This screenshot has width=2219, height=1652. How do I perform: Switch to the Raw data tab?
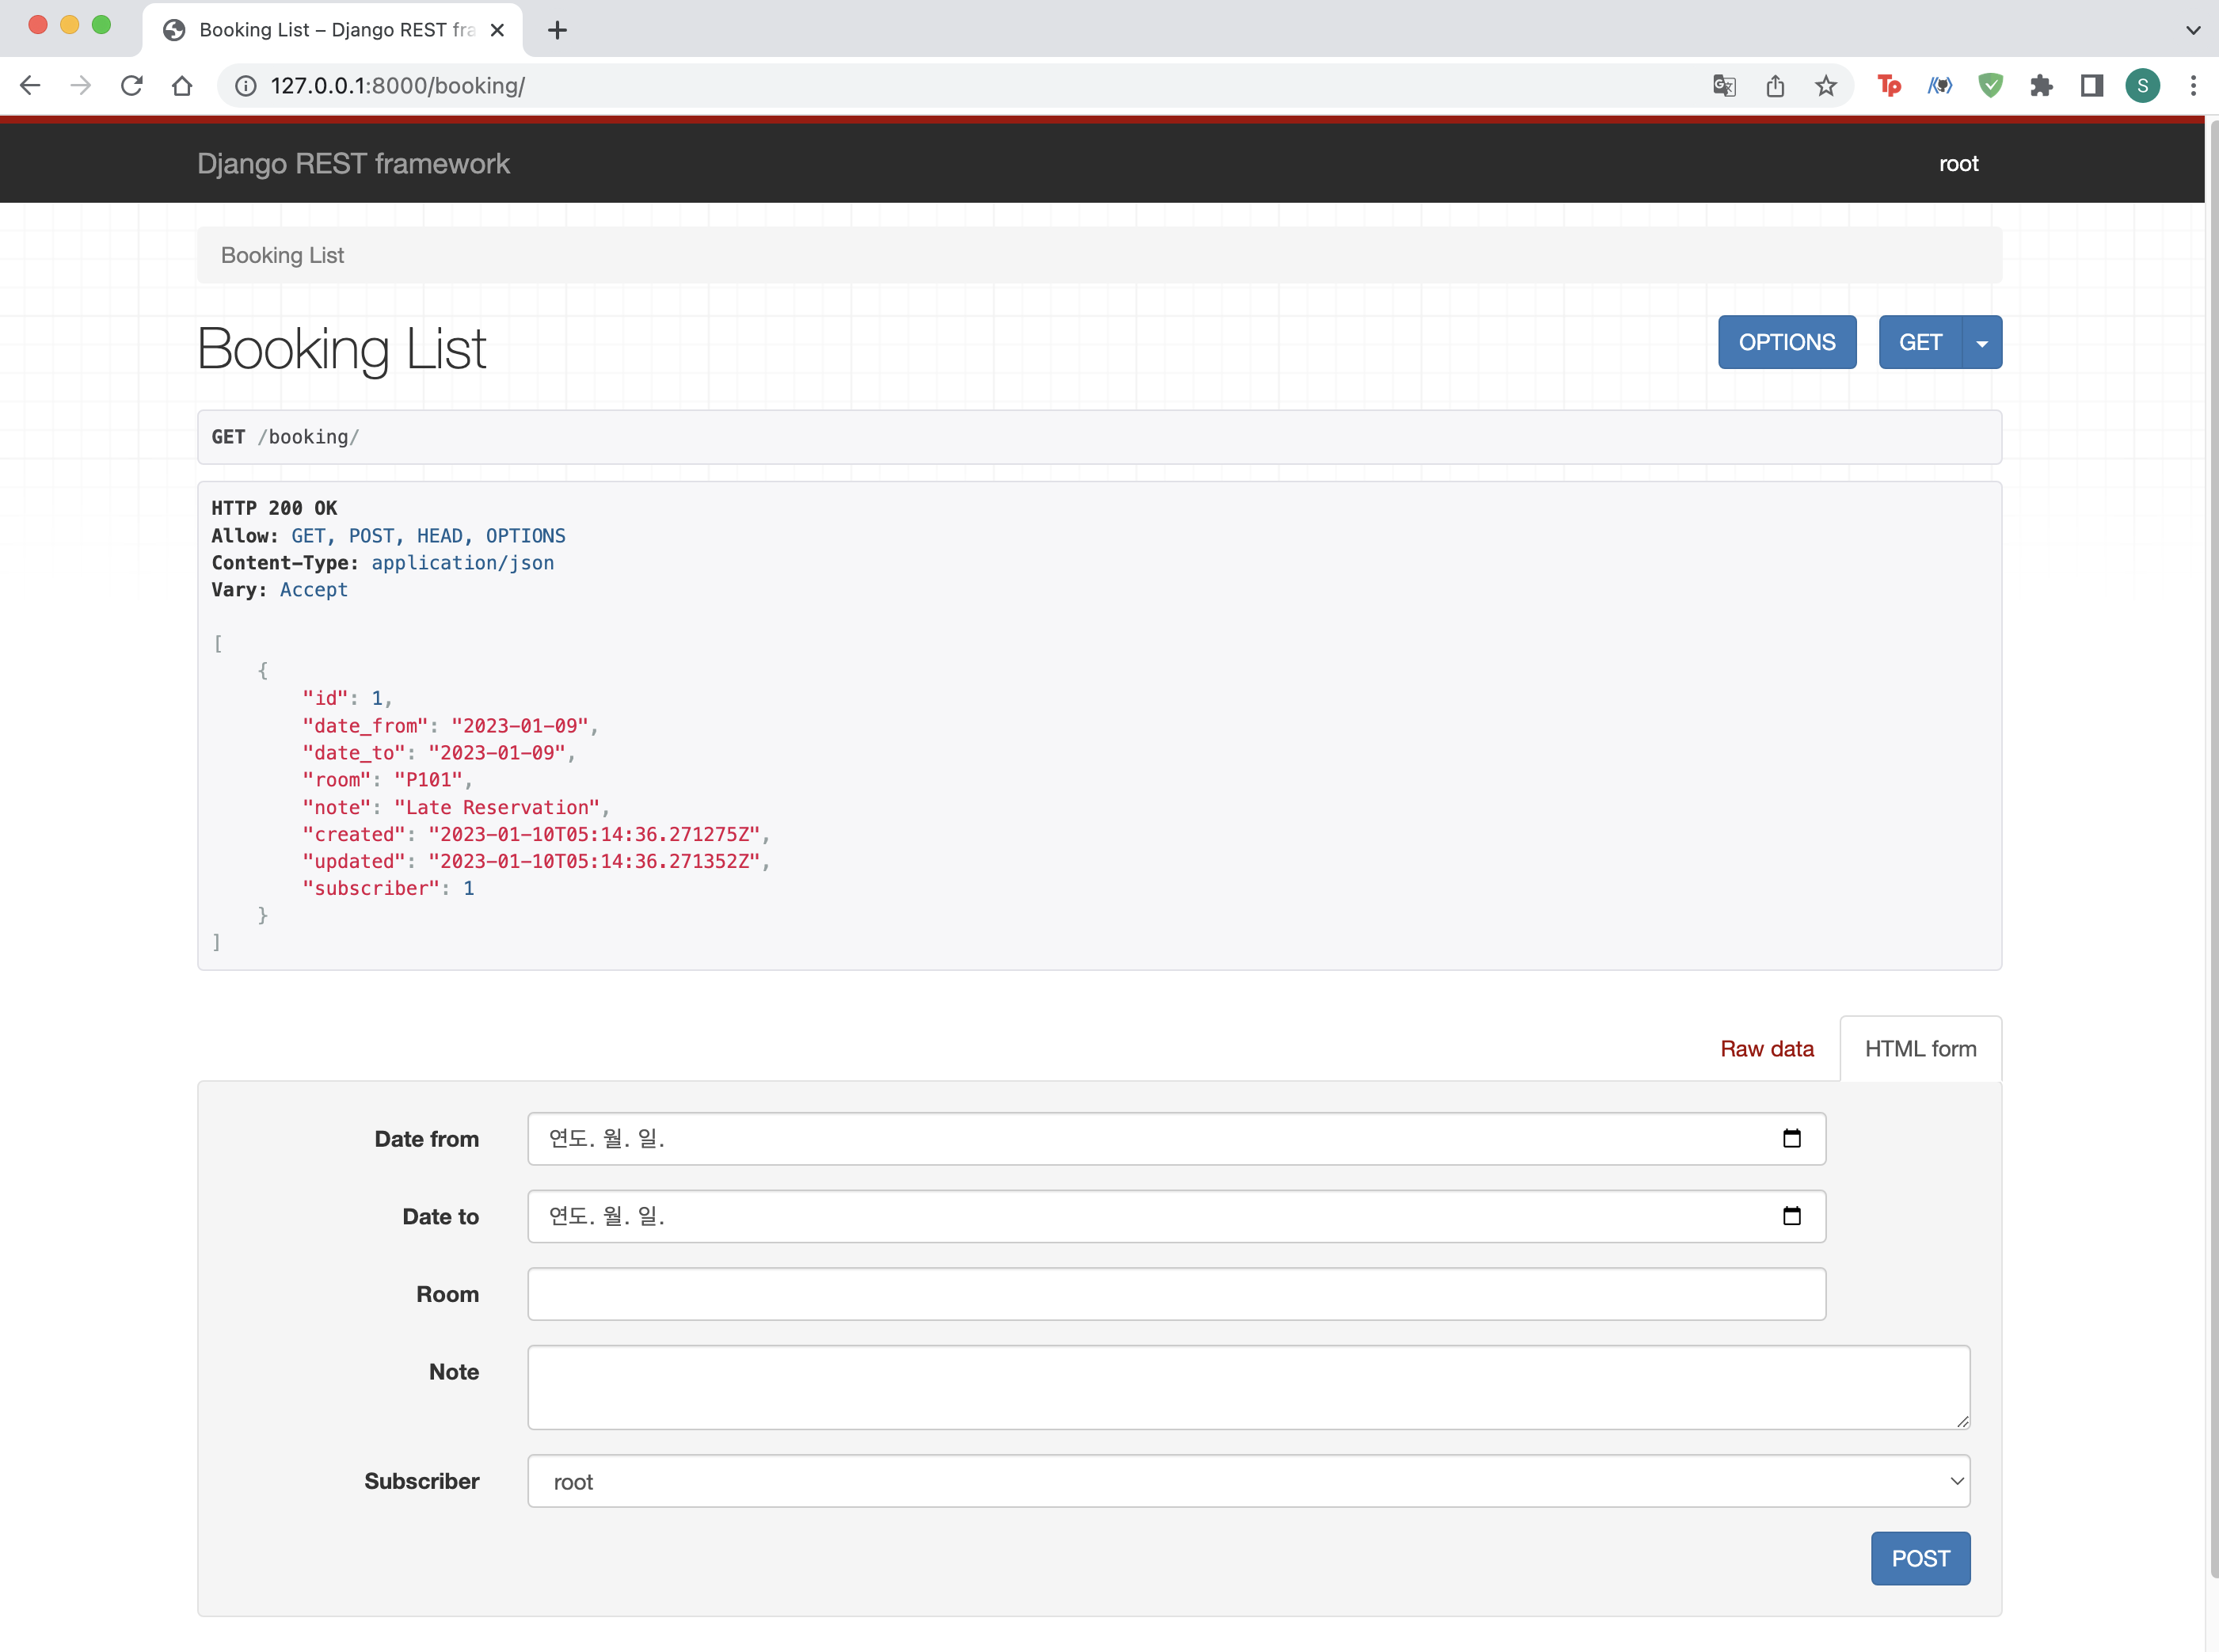[1766, 1049]
